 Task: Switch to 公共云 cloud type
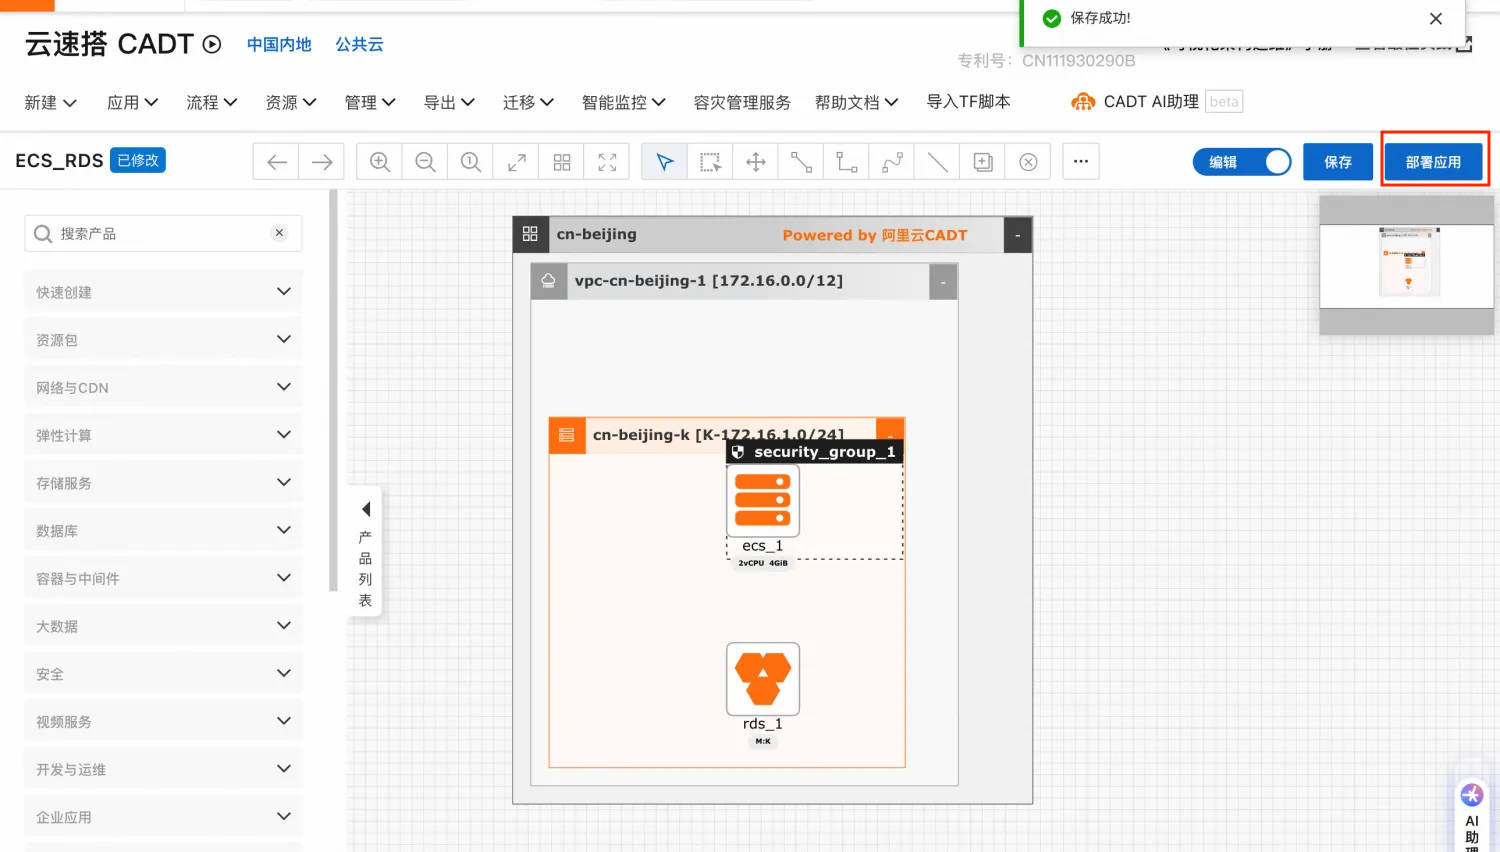359,44
